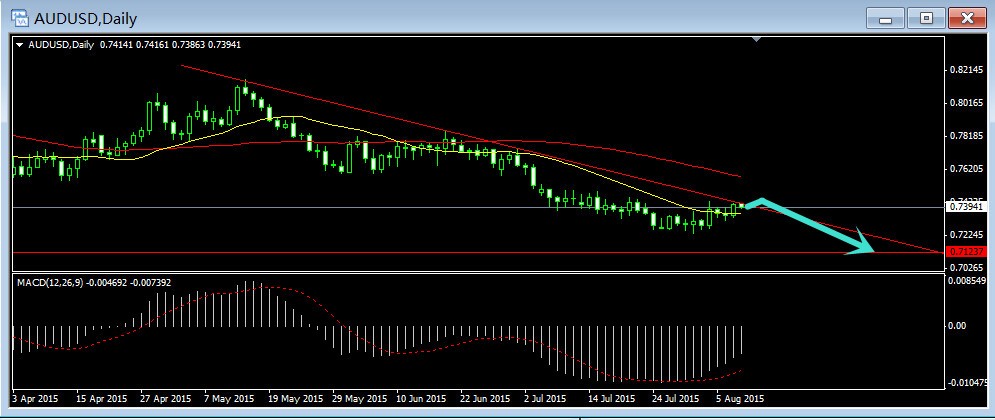Click date label 3 Apr 2015
The image size is (995, 420).
coord(36,398)
